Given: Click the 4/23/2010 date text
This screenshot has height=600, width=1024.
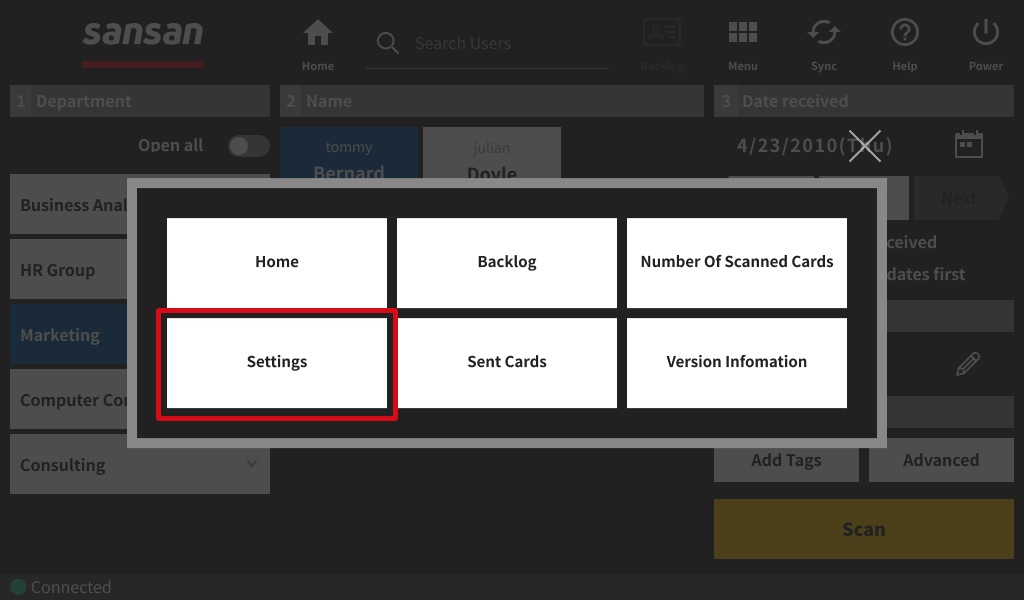Looking at the screenshot, I should [x=814, y=145].
